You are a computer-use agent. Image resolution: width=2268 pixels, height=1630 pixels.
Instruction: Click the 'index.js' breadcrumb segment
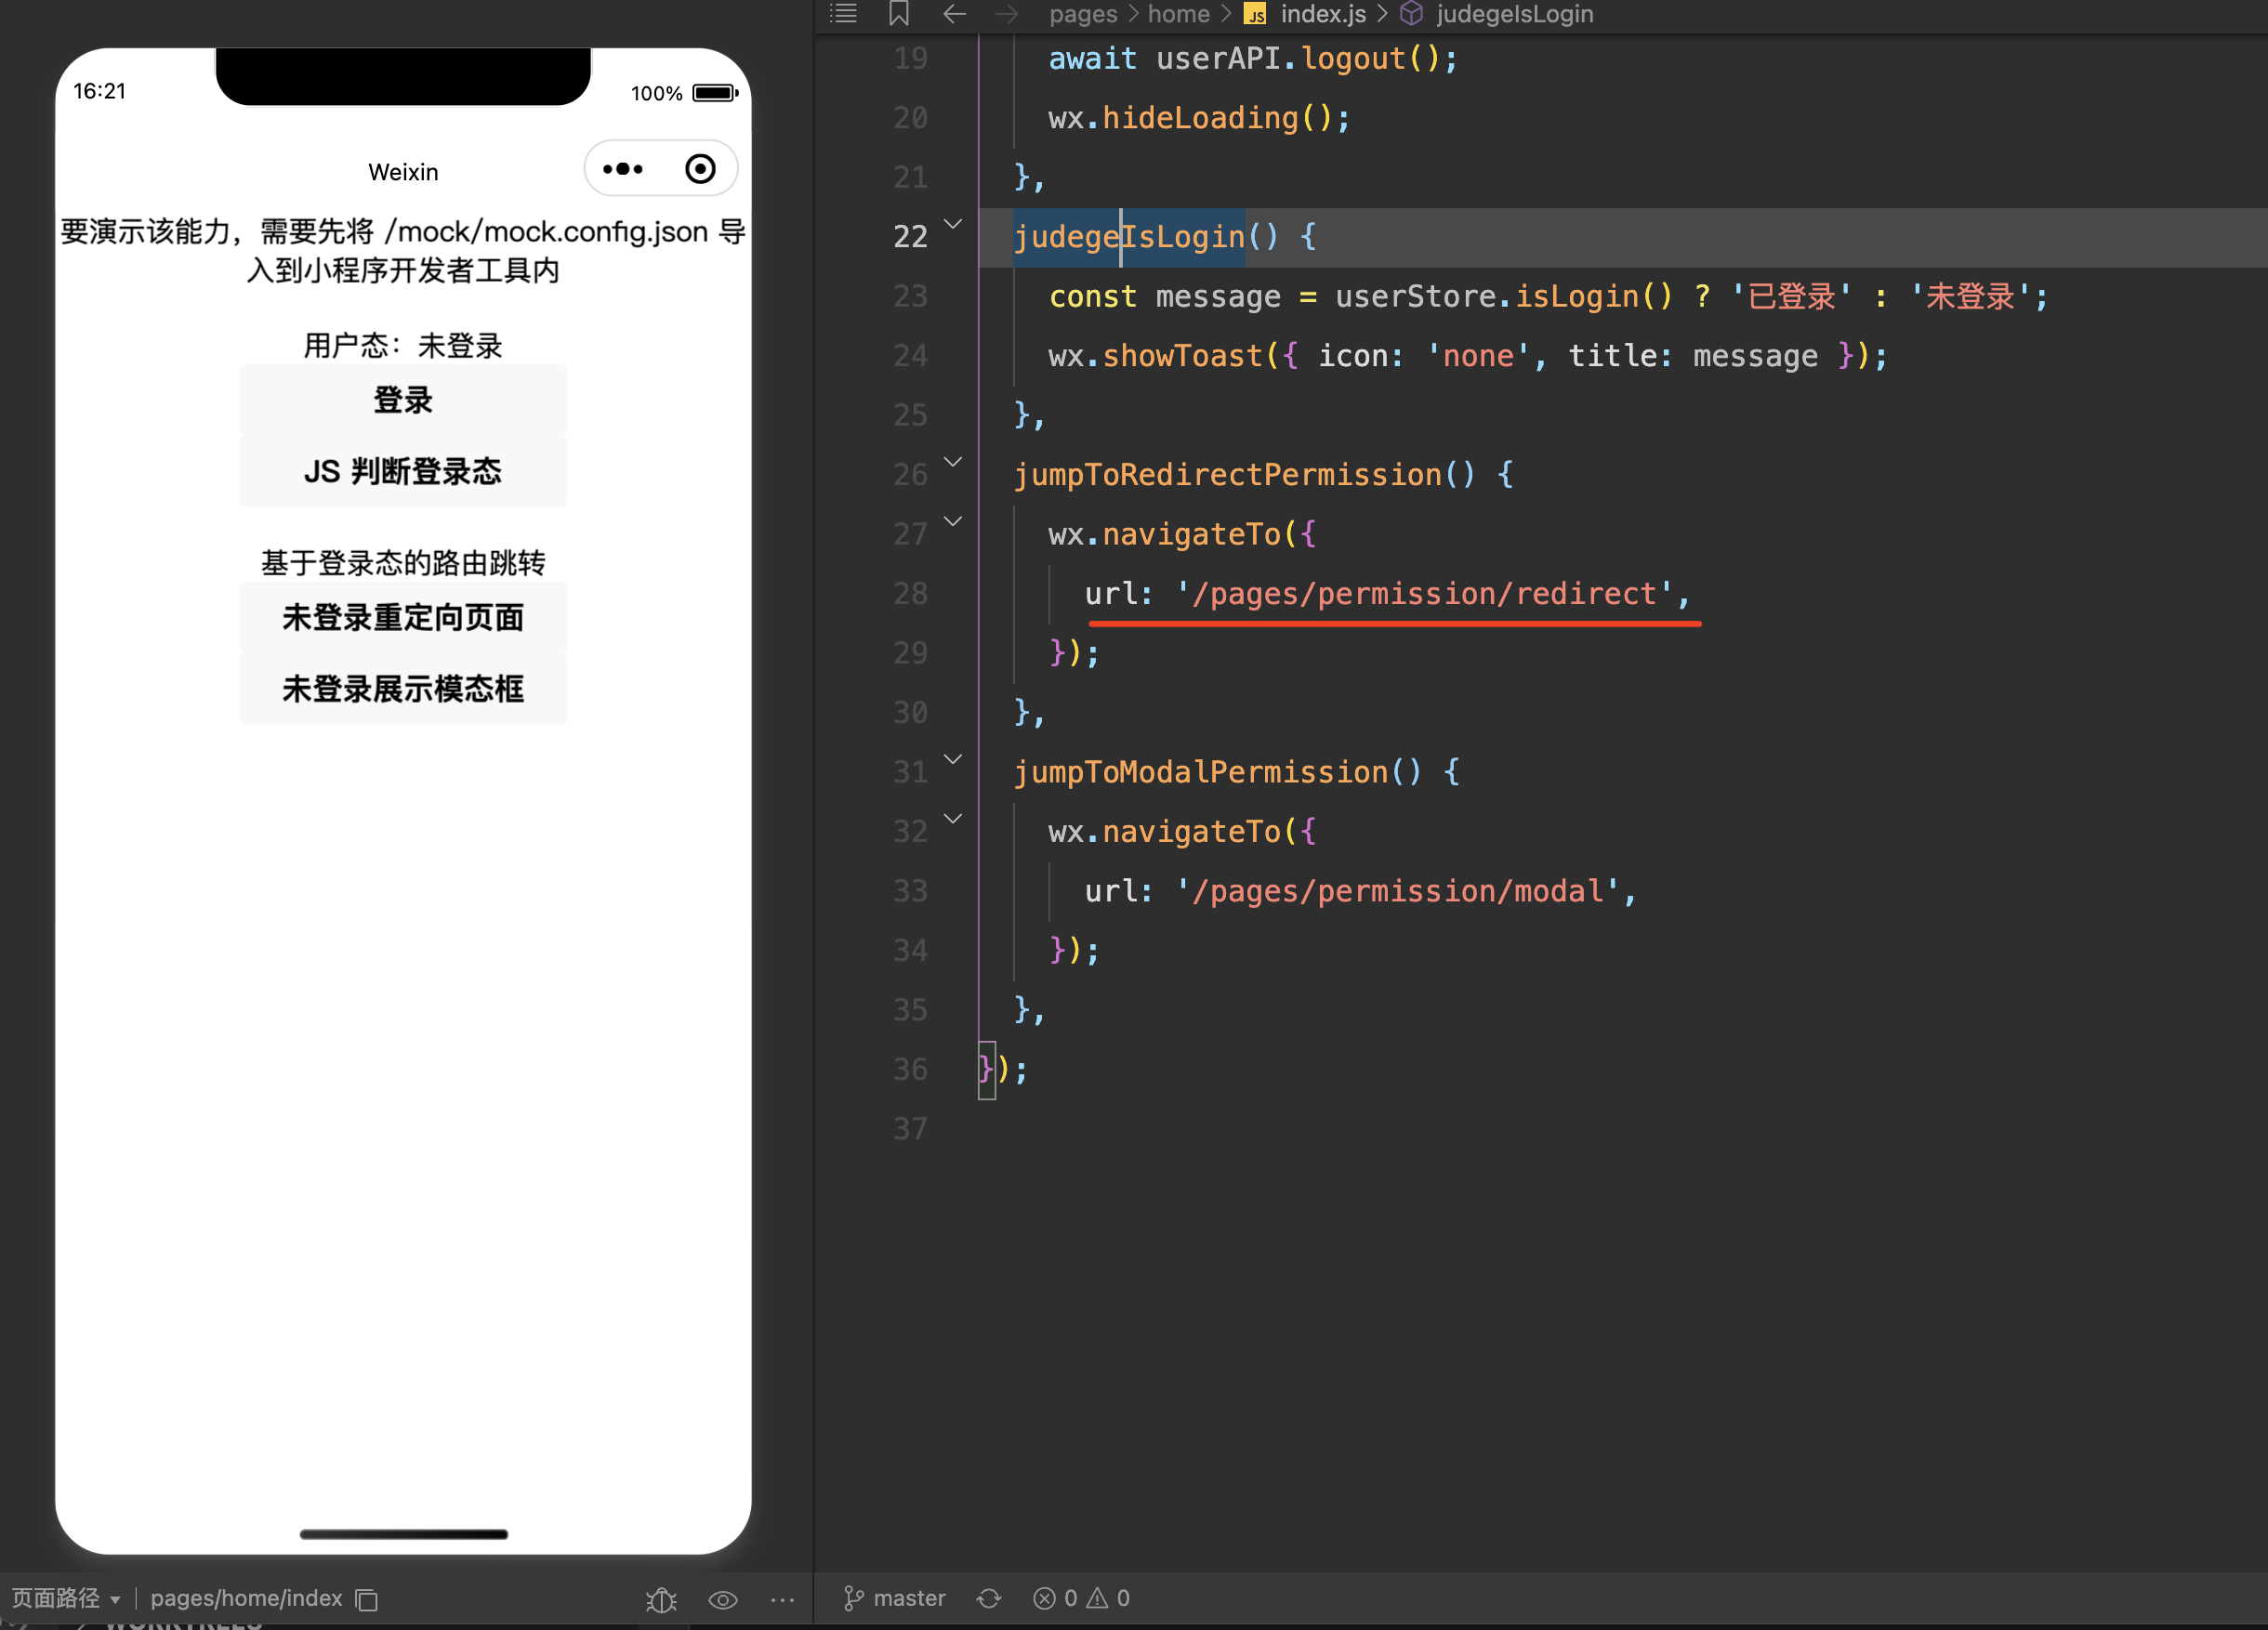tap(1323, 14)
